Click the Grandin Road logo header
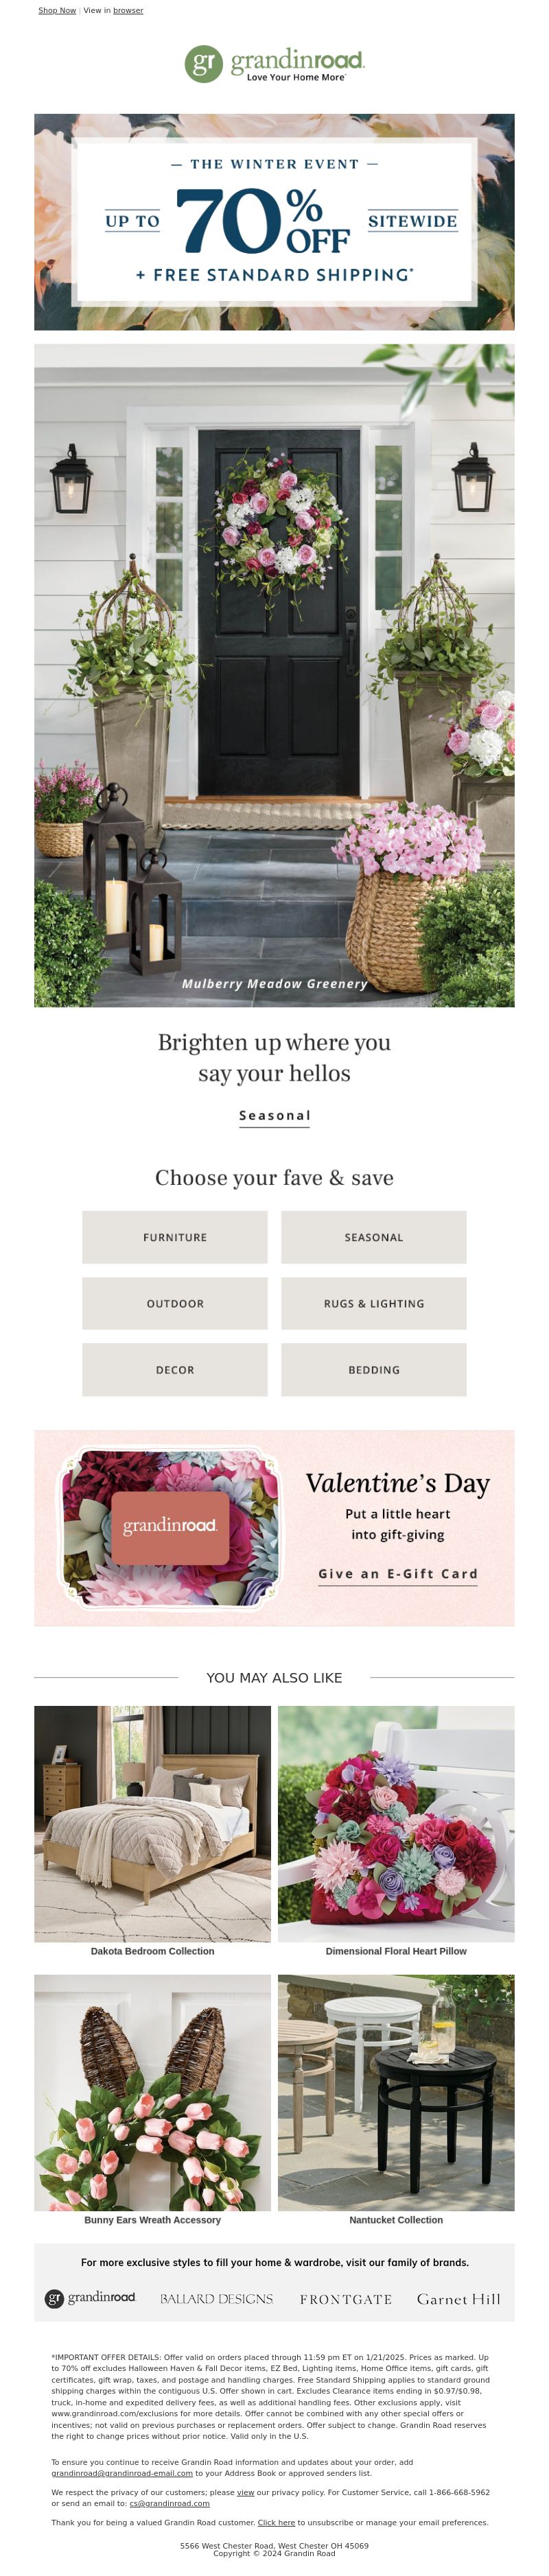 tap(274, 64)
